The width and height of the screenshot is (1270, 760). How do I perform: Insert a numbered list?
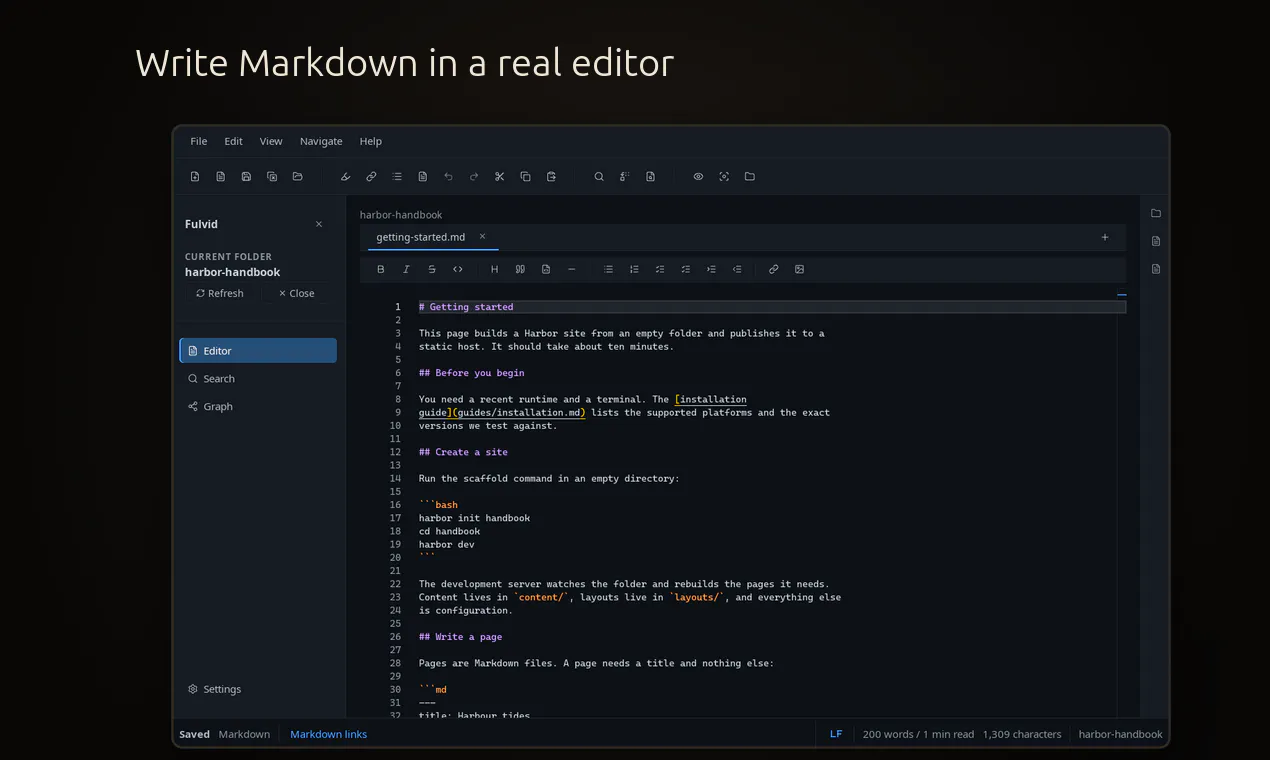tap(634, 269)
